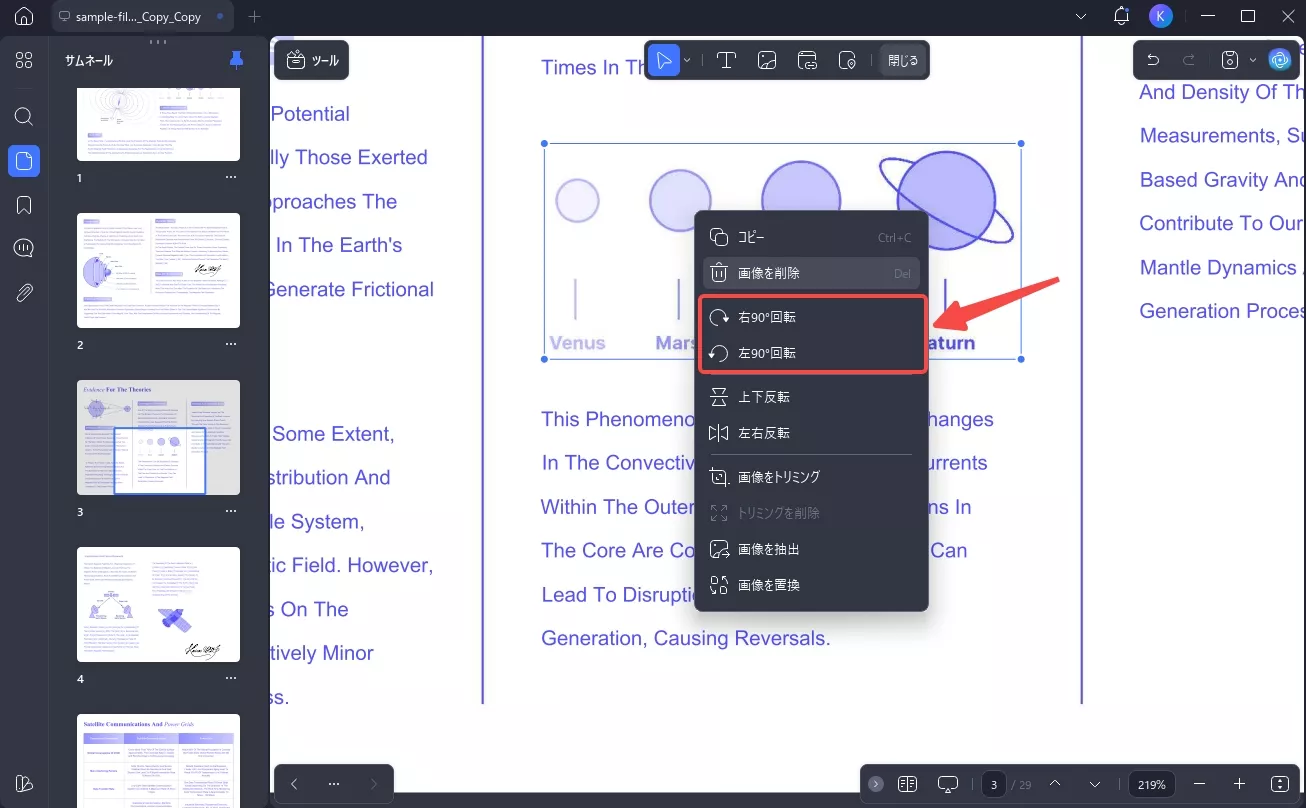Click the page number input field
1306x808 pixels.
pyautogui.click(x=993, y=784)
